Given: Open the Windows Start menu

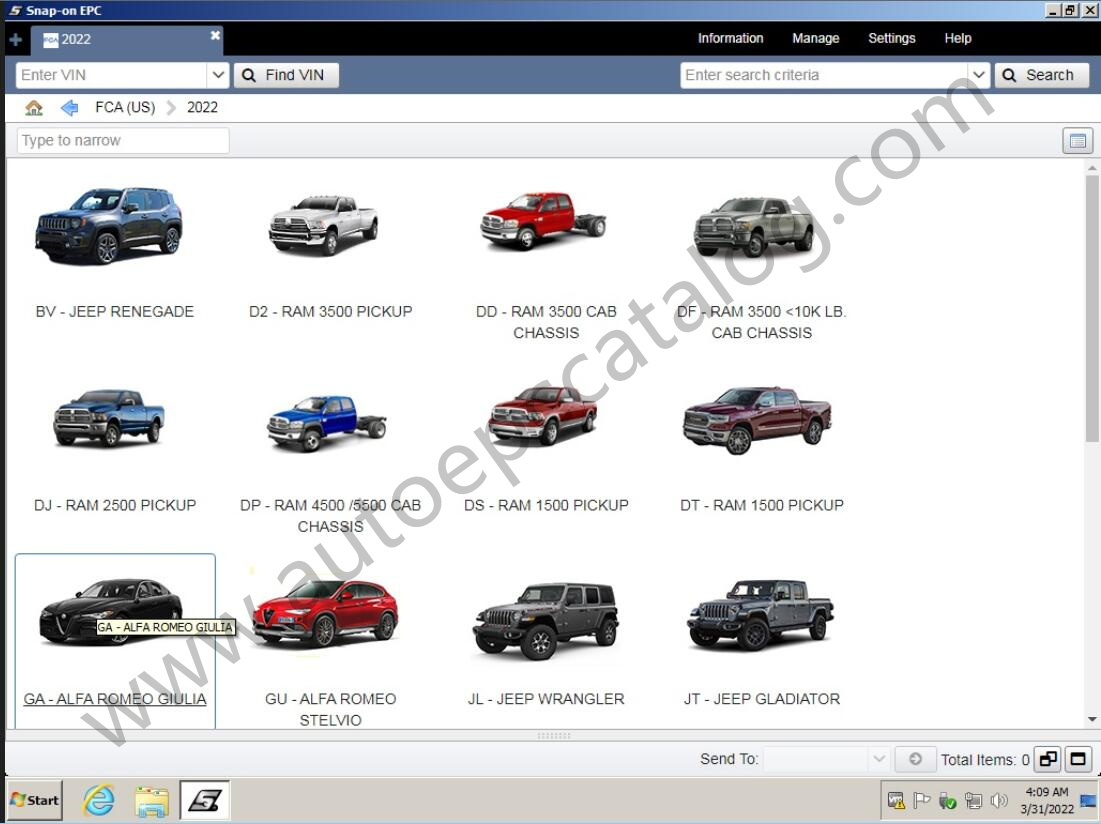Looking at the screenshot, I should [x=35, y=800].
